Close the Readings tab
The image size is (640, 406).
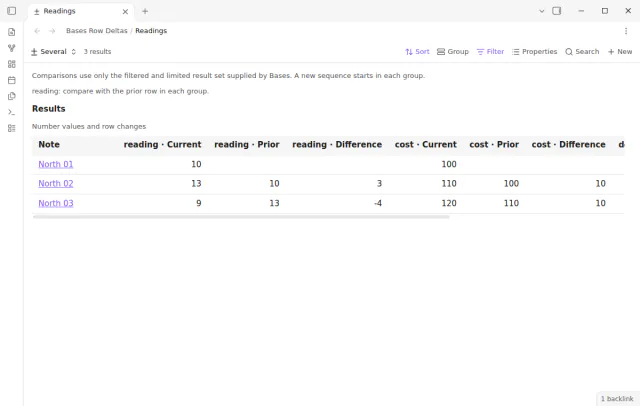125,11
